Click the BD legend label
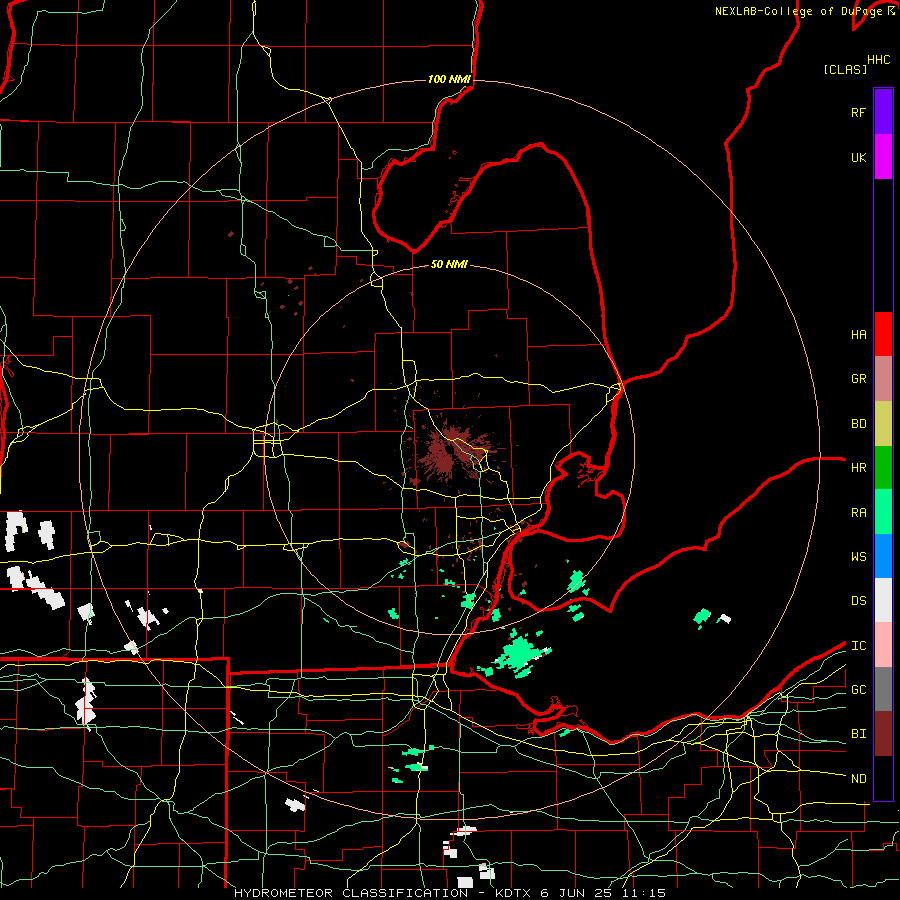900x900 pixels. tap(858, 424)
